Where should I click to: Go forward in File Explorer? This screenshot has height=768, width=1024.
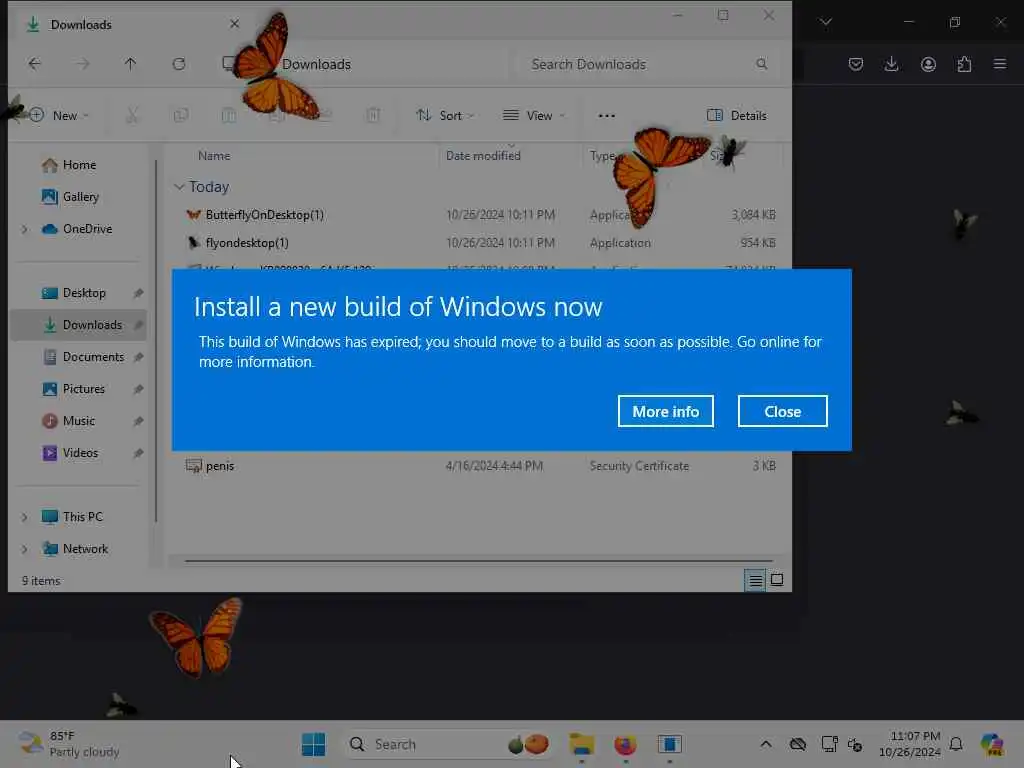click(82, 64)
